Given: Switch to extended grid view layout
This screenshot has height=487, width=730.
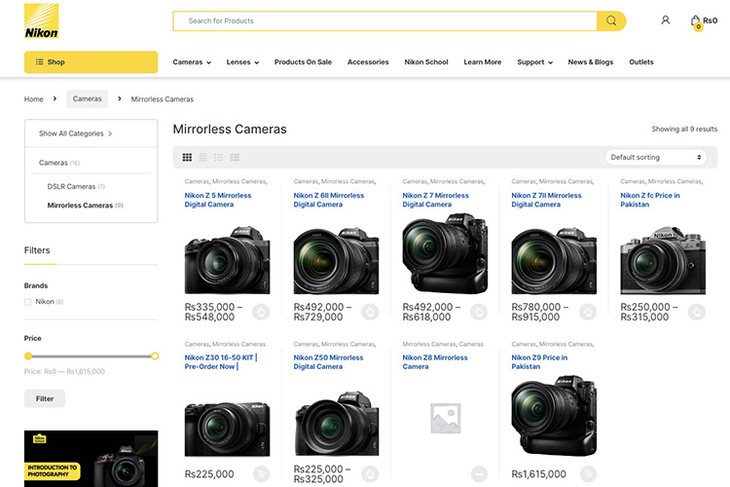Looking at the screenshot, I should click(x=235, y=157).
